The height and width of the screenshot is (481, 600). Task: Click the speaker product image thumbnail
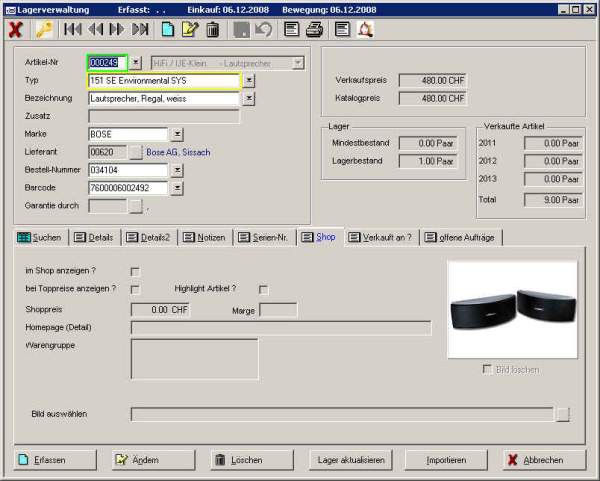tap(512, 309)
